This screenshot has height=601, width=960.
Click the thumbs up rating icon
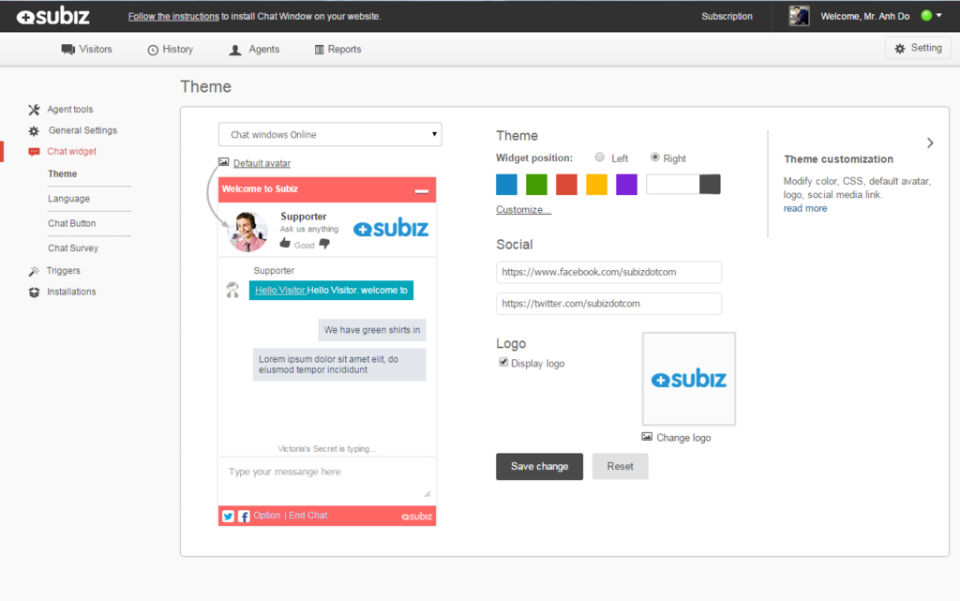tap(285, 244)
